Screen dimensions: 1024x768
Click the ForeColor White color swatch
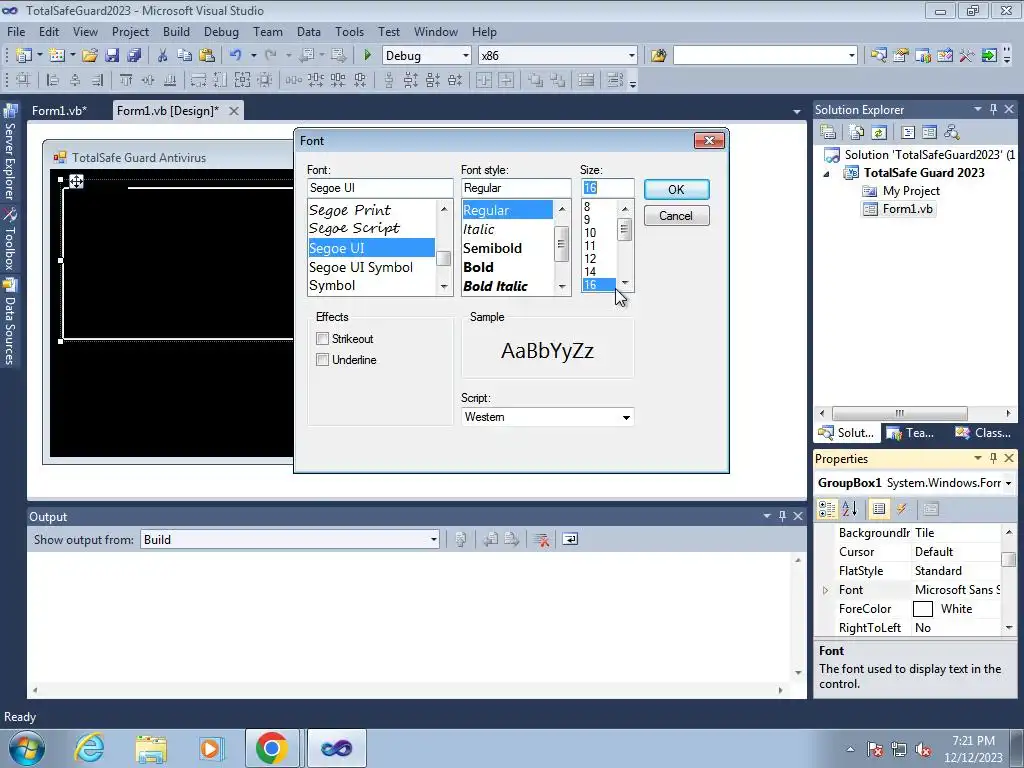pyautogui.click(x=922, y=609)
